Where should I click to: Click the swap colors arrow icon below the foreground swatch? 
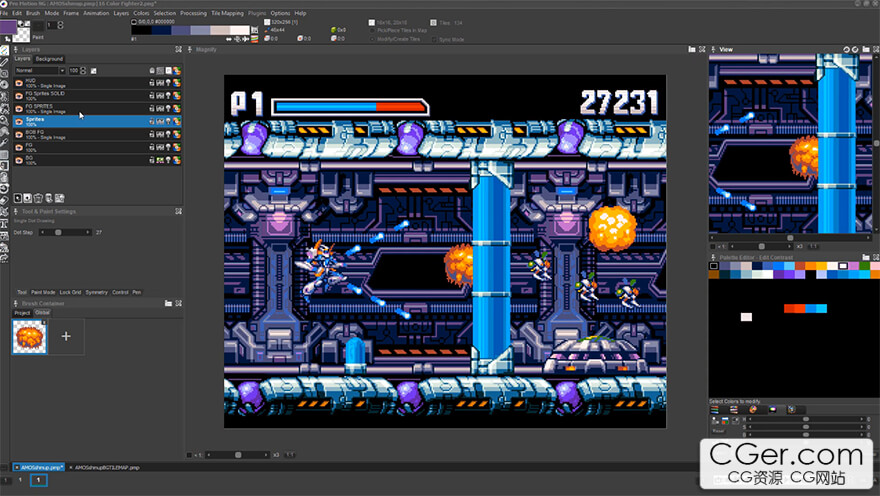pyautogui.click(x=7, y=39)
